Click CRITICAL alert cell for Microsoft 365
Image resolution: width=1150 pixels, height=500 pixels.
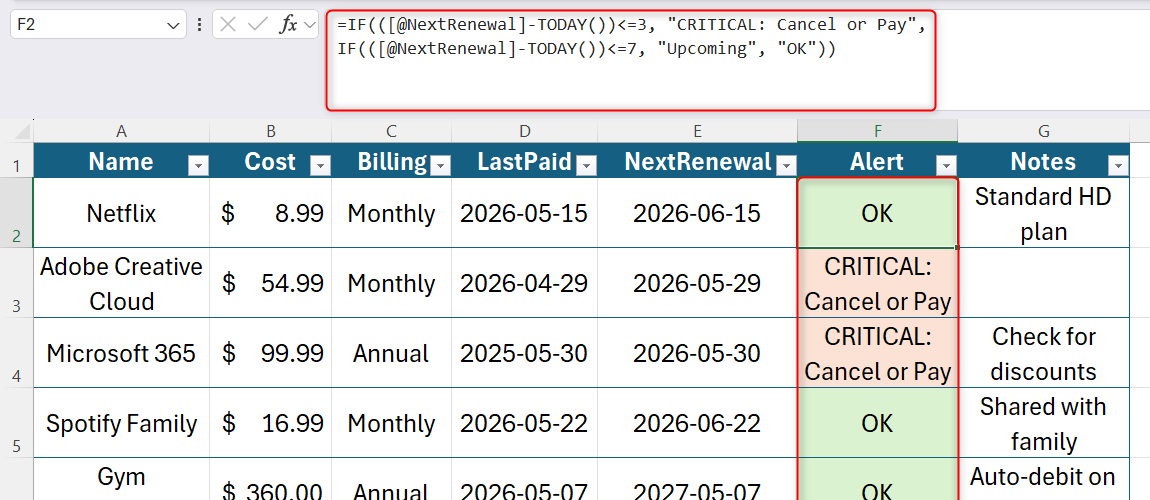point(878,353)
